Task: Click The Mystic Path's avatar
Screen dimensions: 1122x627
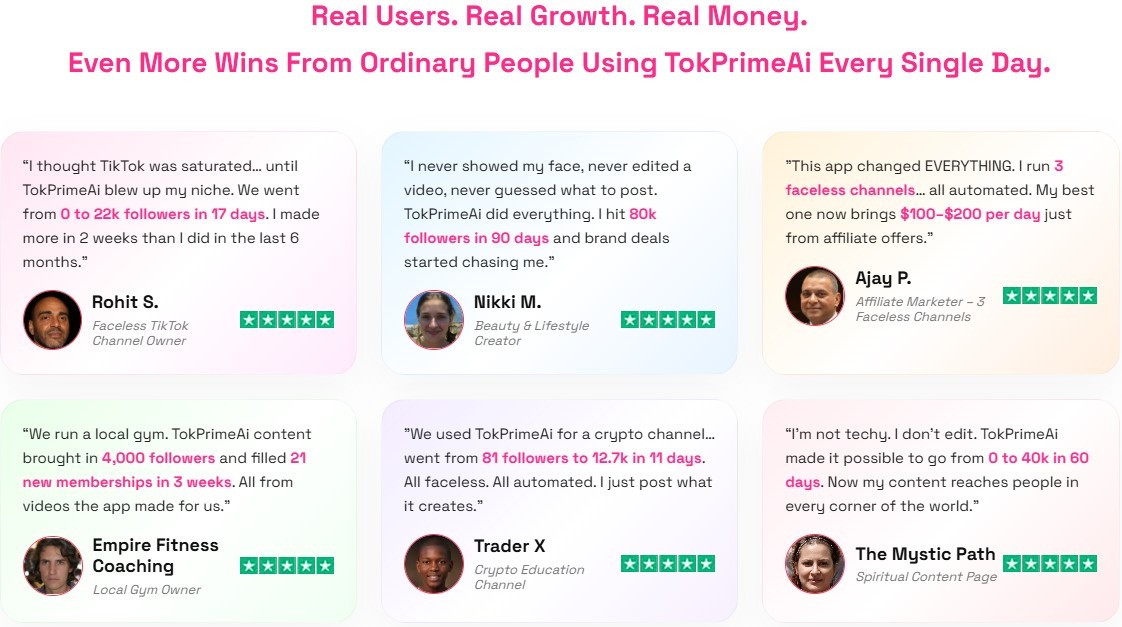Action: tap(815, 564)
